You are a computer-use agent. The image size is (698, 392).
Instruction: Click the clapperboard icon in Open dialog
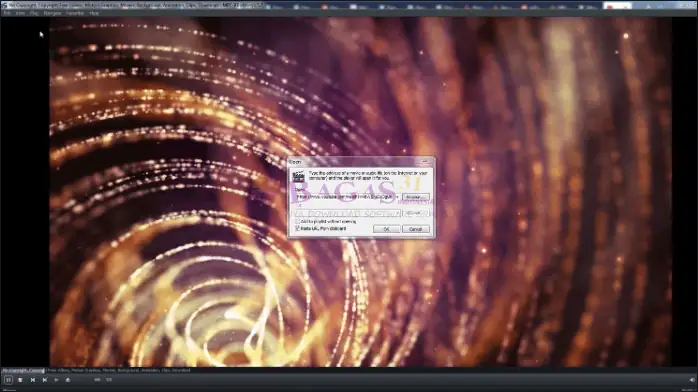[x=298, y=176]
